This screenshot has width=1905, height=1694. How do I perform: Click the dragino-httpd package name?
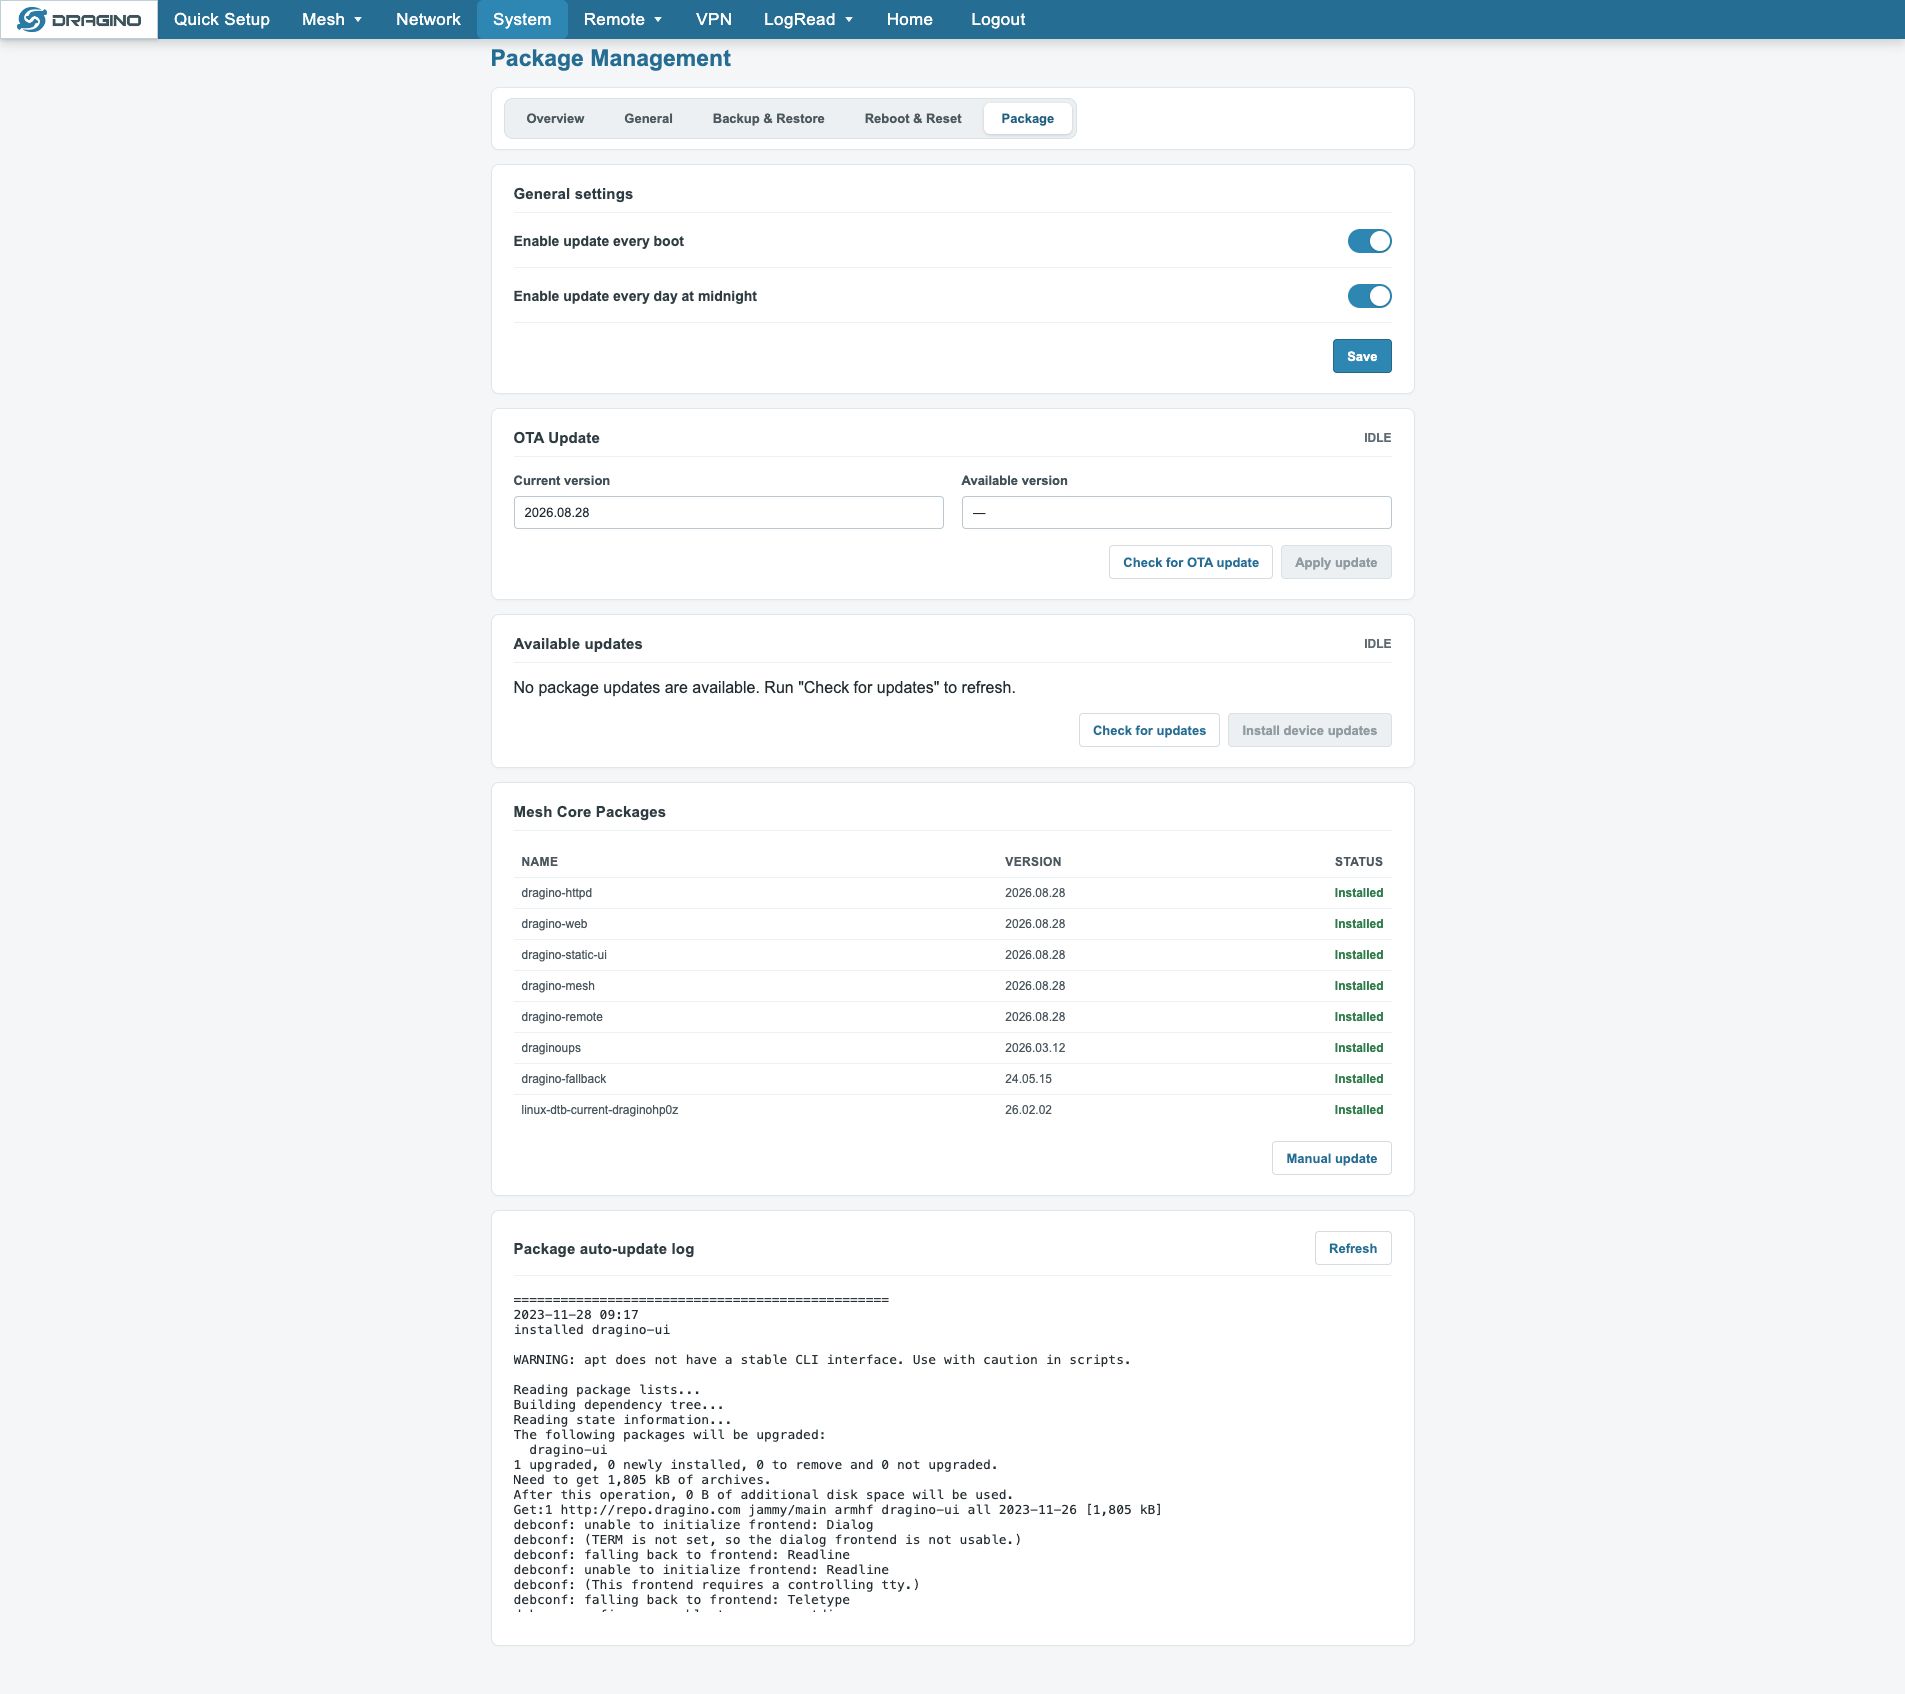(x=556, y=893)
